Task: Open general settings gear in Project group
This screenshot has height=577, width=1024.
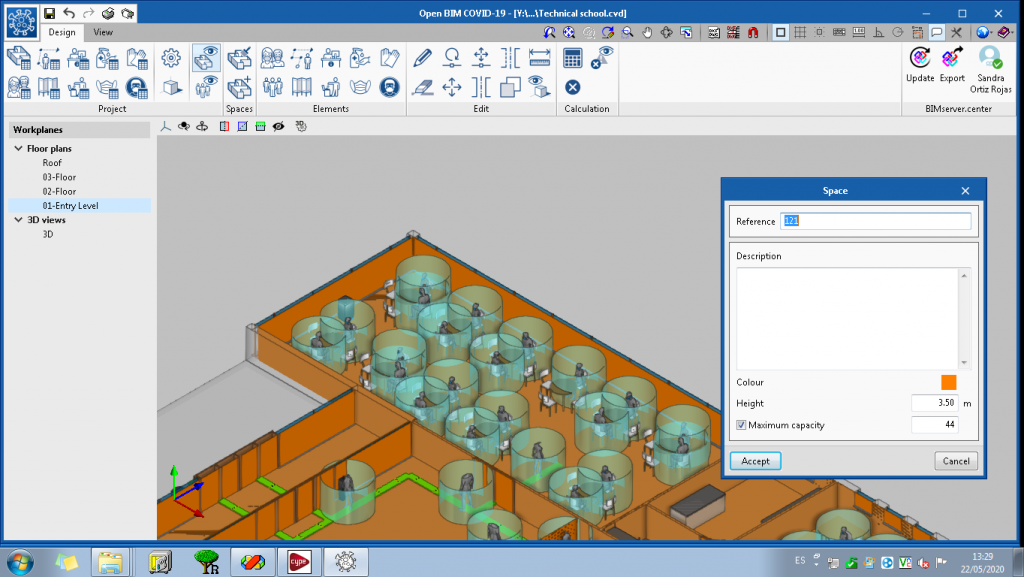Action: click(x=171, y=58)
